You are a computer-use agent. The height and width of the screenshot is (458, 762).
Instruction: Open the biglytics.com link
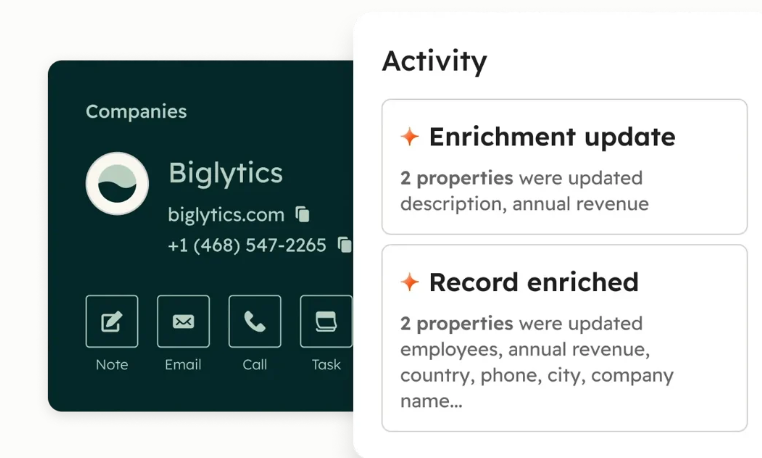(x=226, y=214)
